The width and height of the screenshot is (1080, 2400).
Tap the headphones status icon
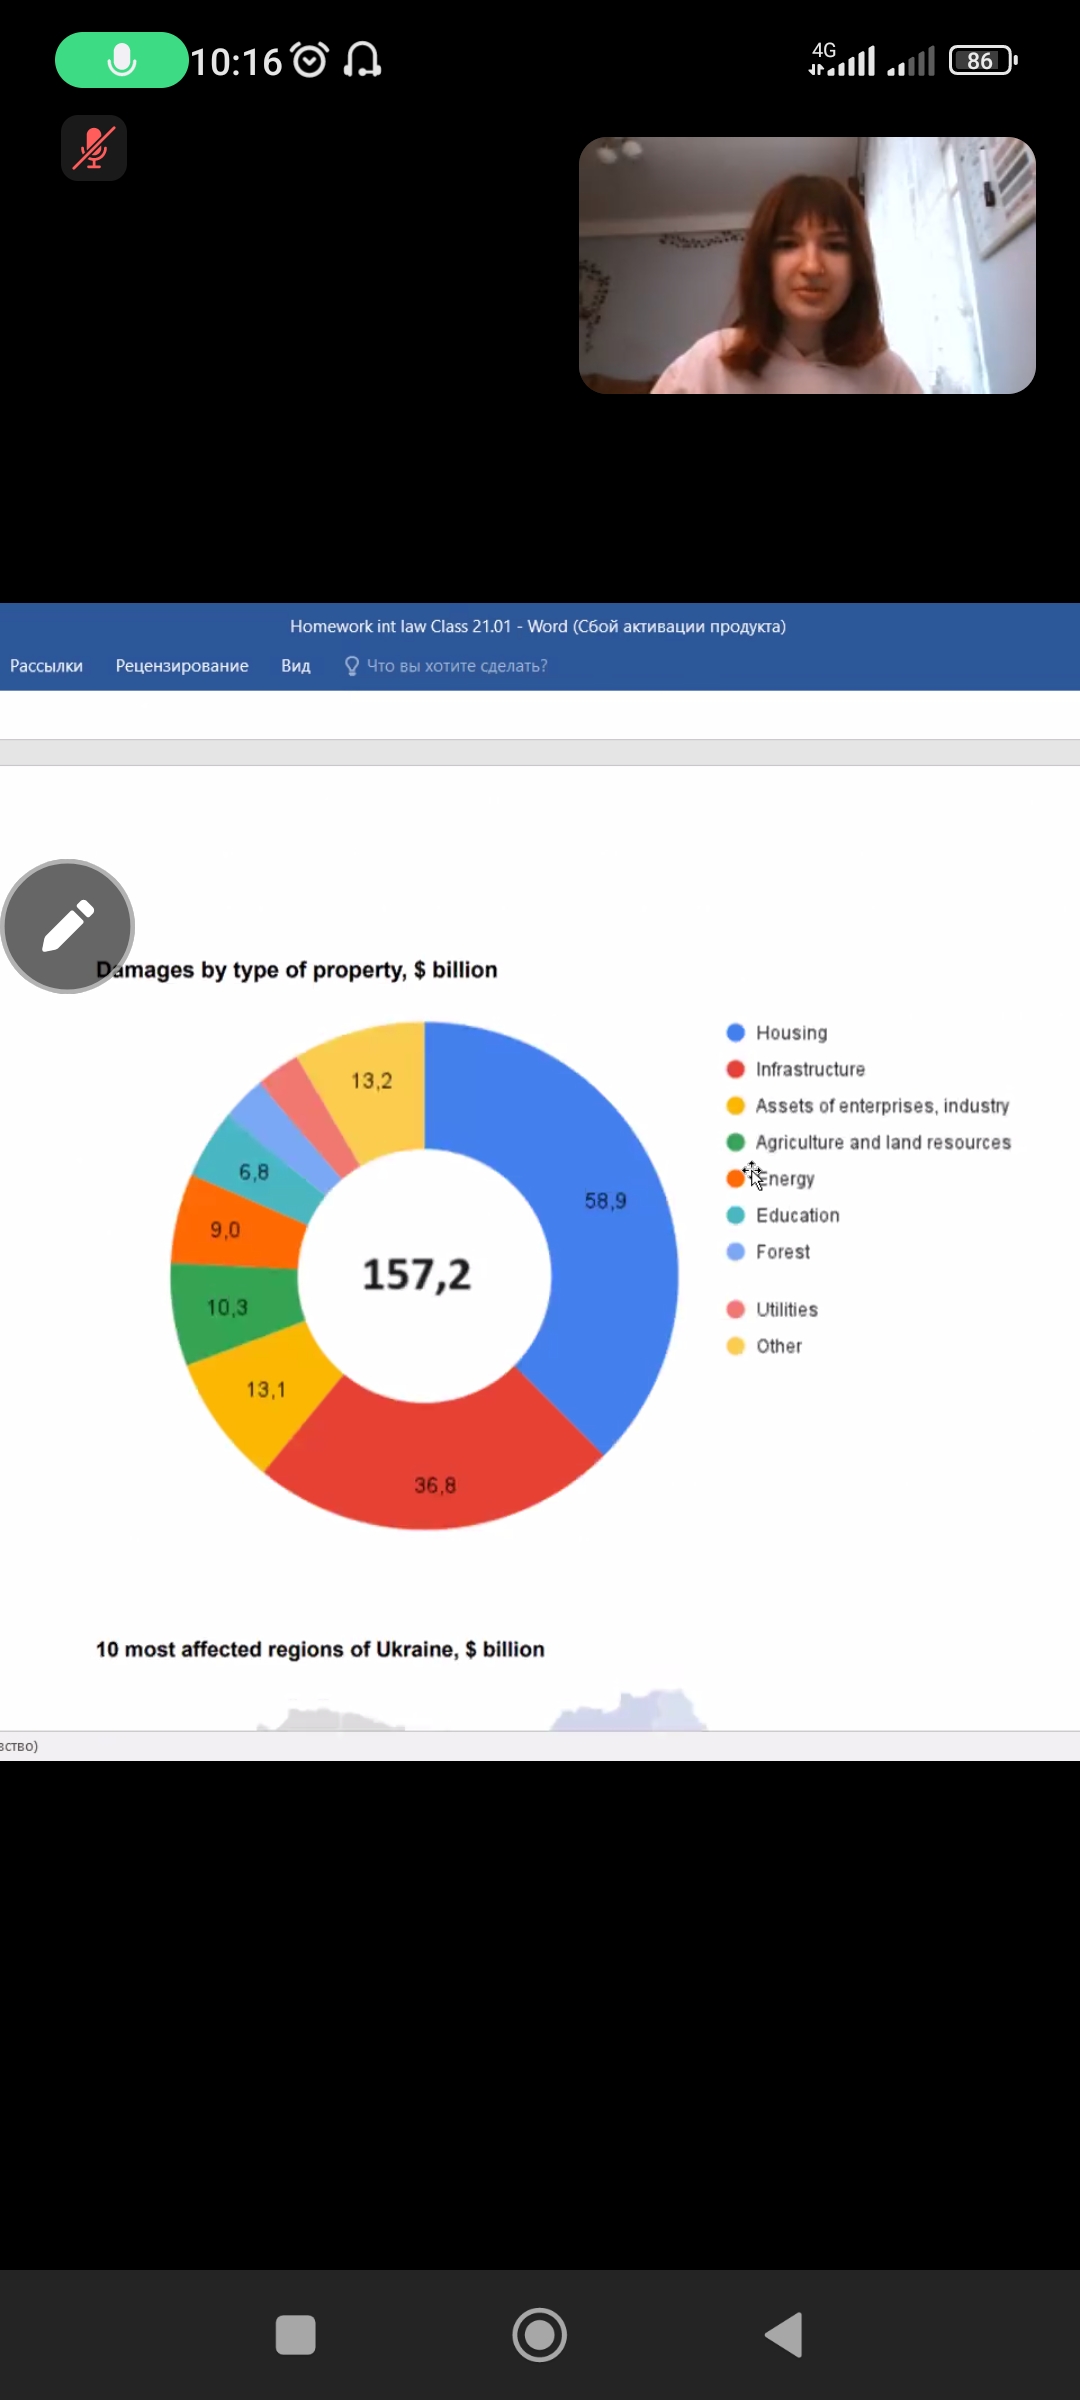(362, 61)
